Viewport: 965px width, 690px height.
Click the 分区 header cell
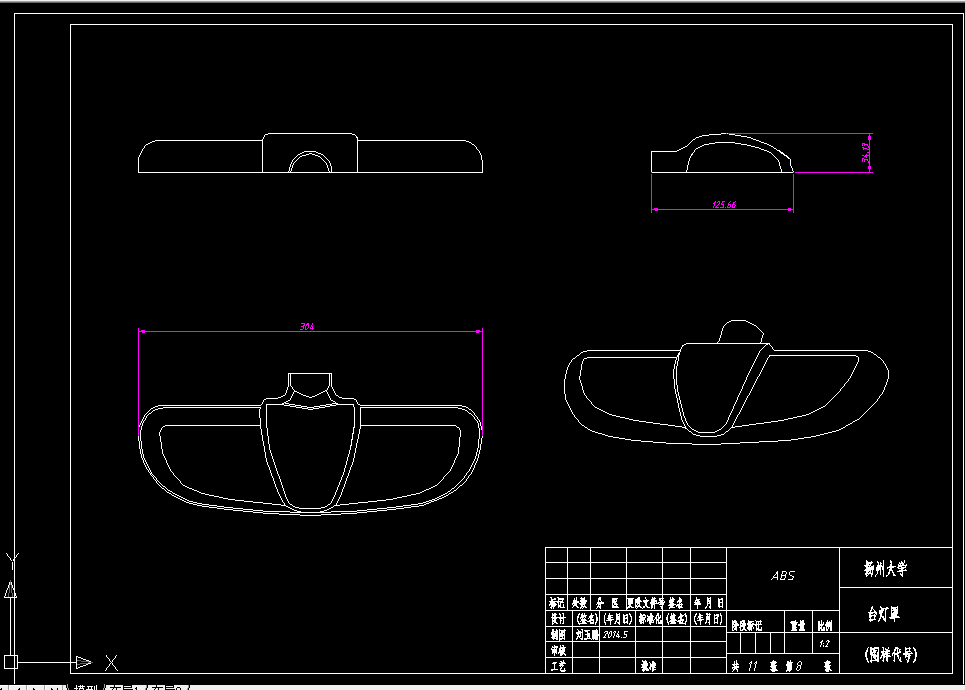tap(608, 603)
